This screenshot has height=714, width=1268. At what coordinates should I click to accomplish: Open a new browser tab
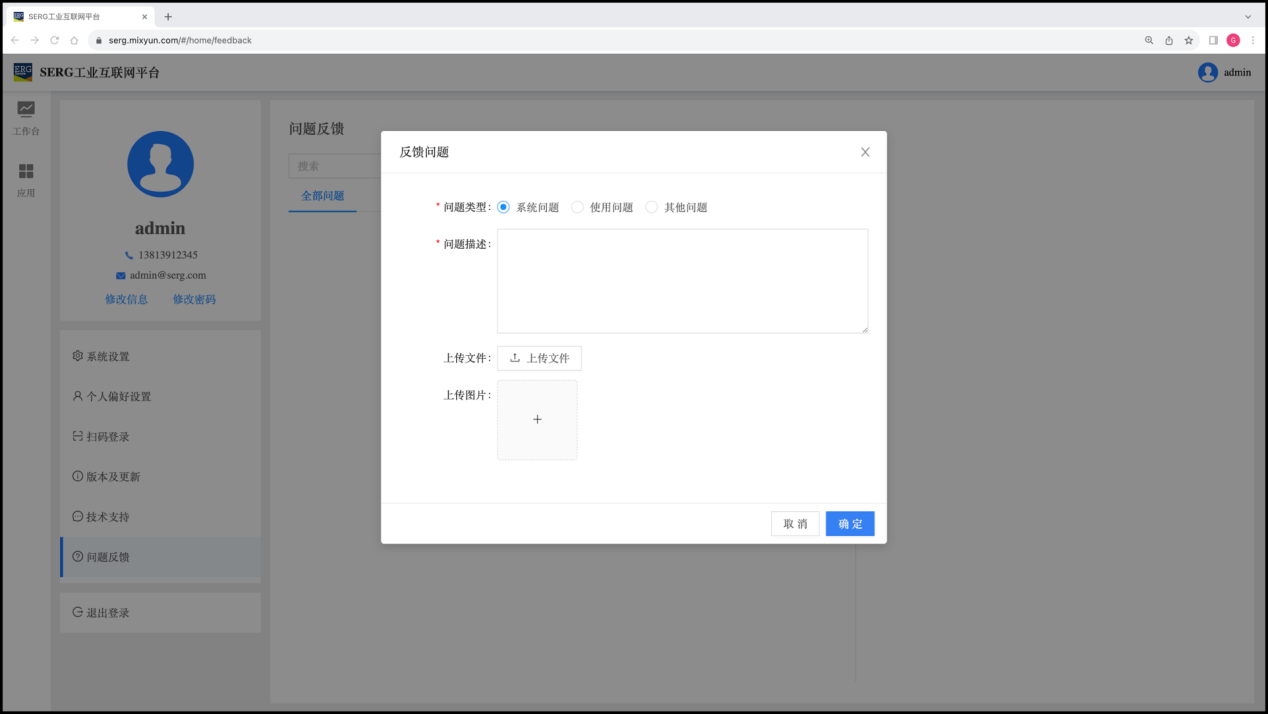point(168,16)
